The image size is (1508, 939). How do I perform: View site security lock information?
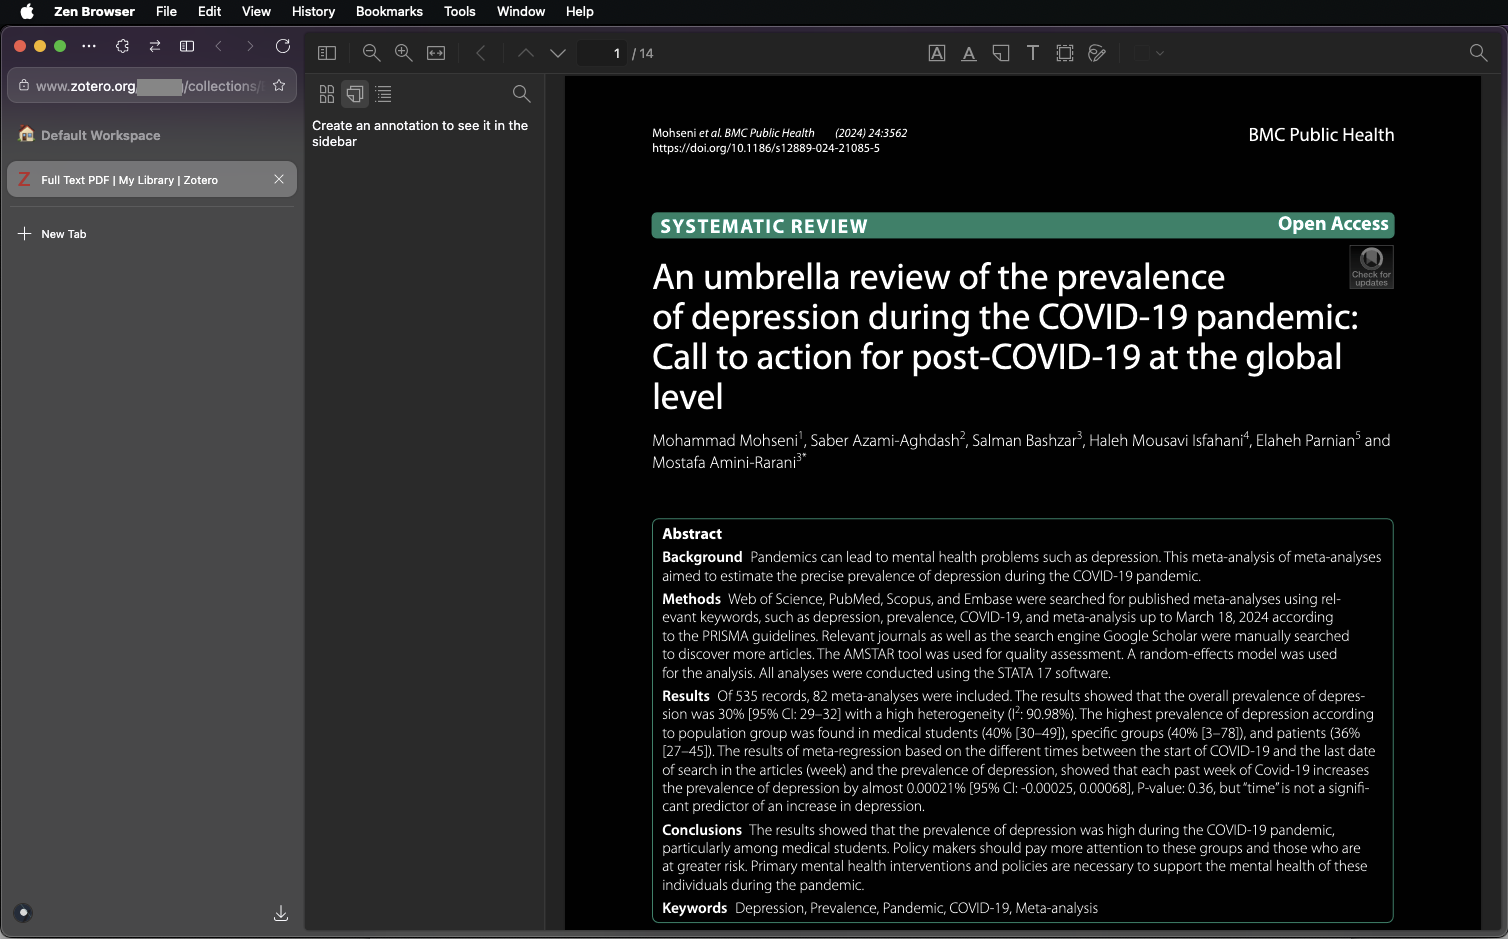pyautogui.click(x=24, y=86)
